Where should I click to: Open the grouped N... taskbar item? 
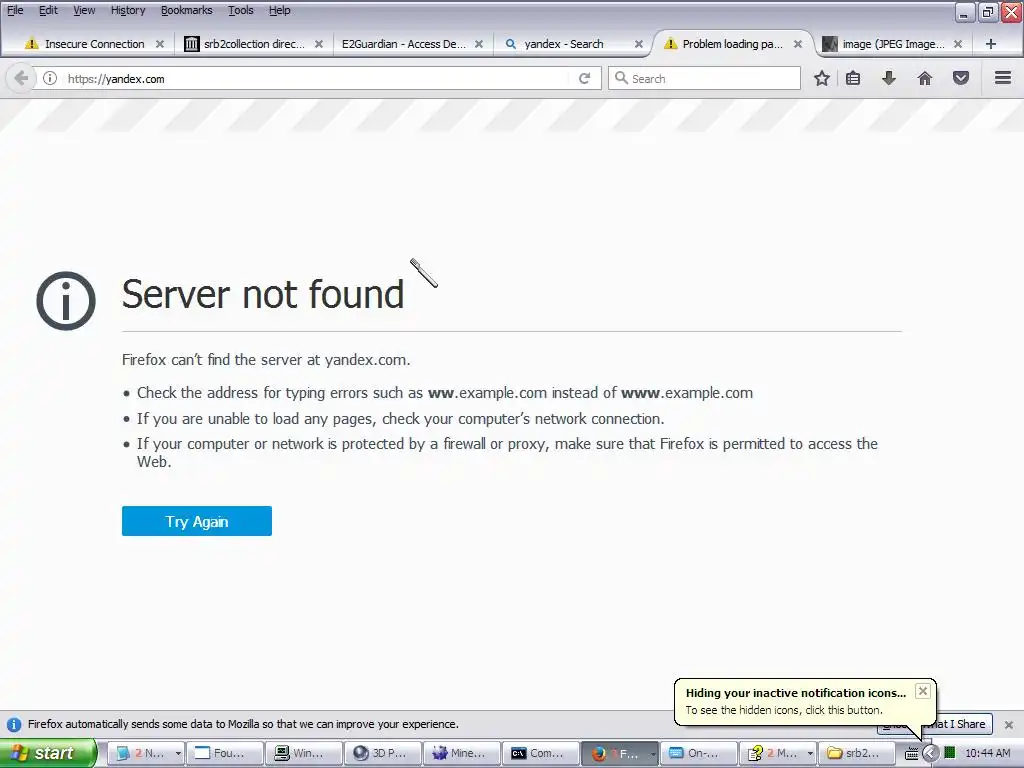tap(146, 753)
